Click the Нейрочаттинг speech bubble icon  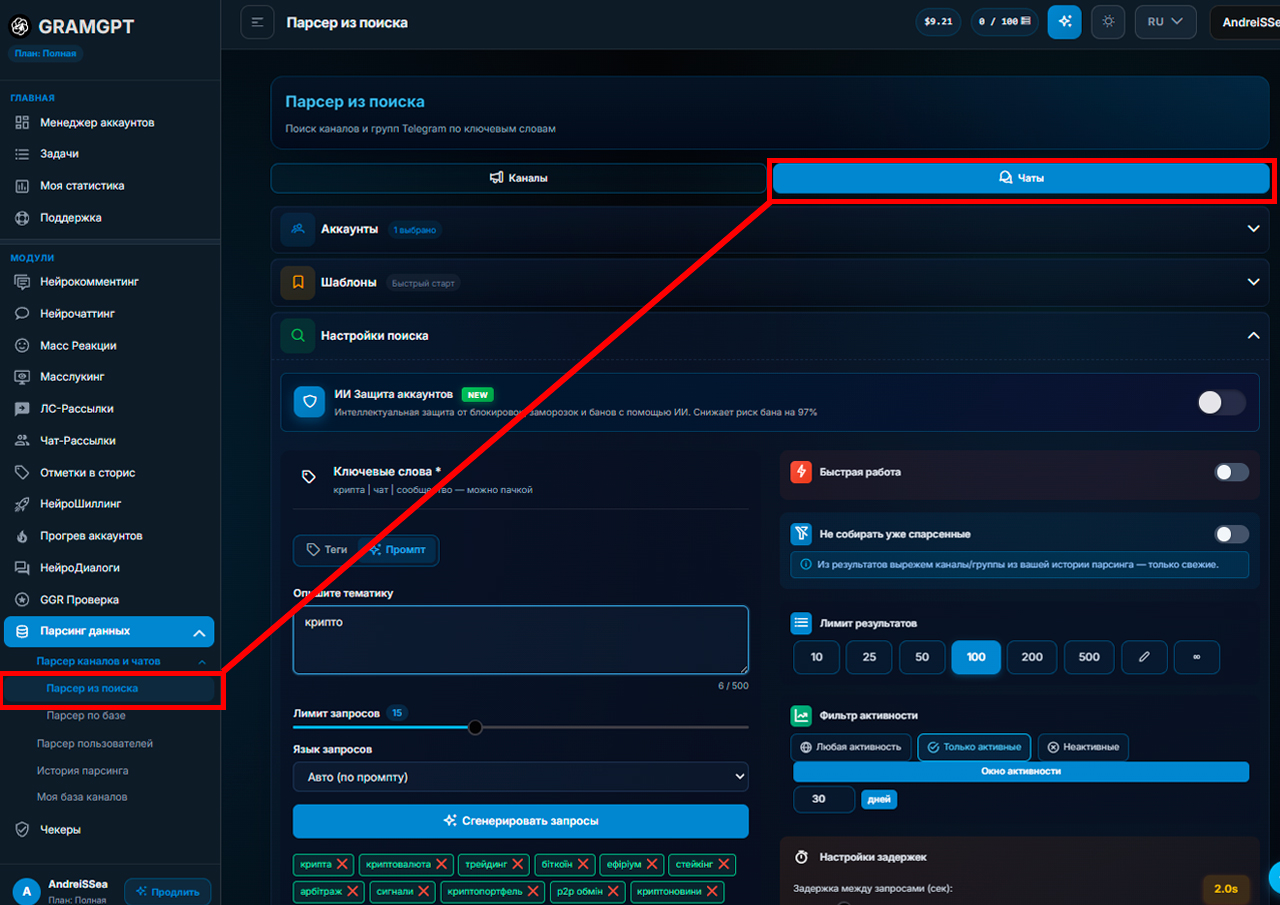[22, 314]
